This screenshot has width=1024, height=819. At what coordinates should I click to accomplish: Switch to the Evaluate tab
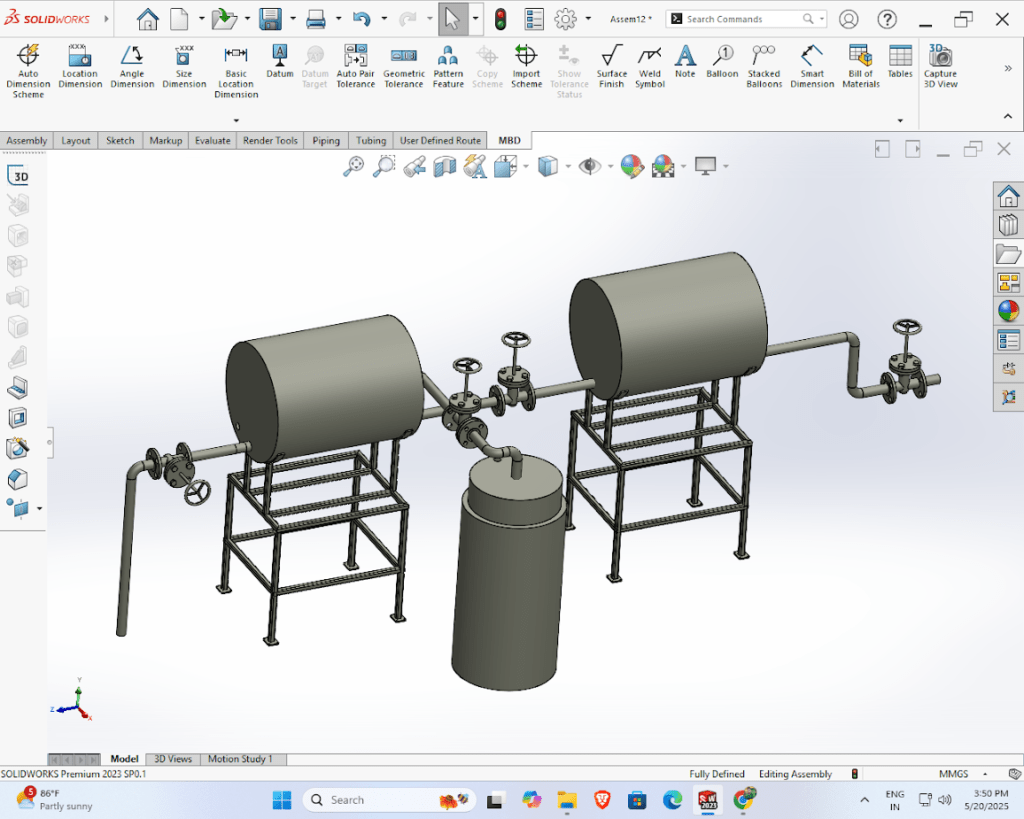212,141
